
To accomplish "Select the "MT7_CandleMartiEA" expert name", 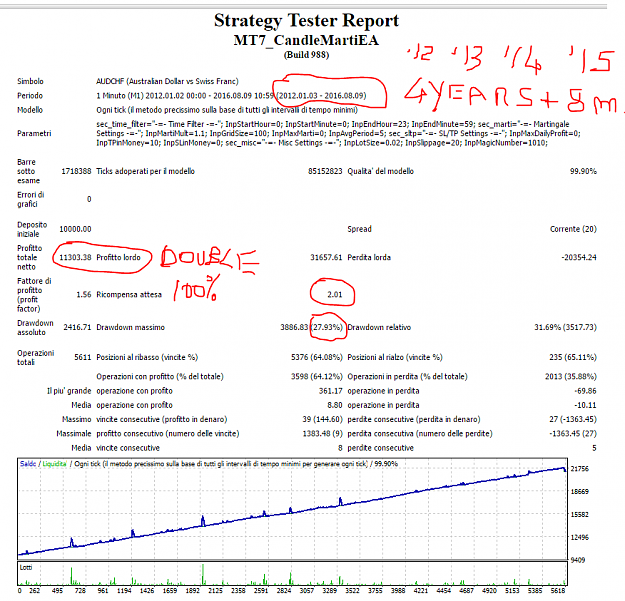I will click(x=306, y=40).
